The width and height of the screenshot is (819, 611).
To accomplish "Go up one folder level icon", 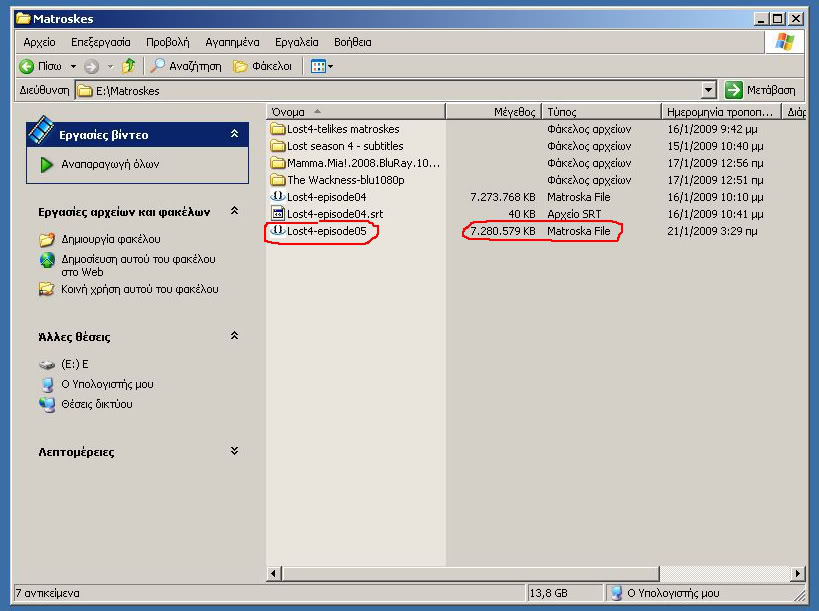I will [128, 66].
